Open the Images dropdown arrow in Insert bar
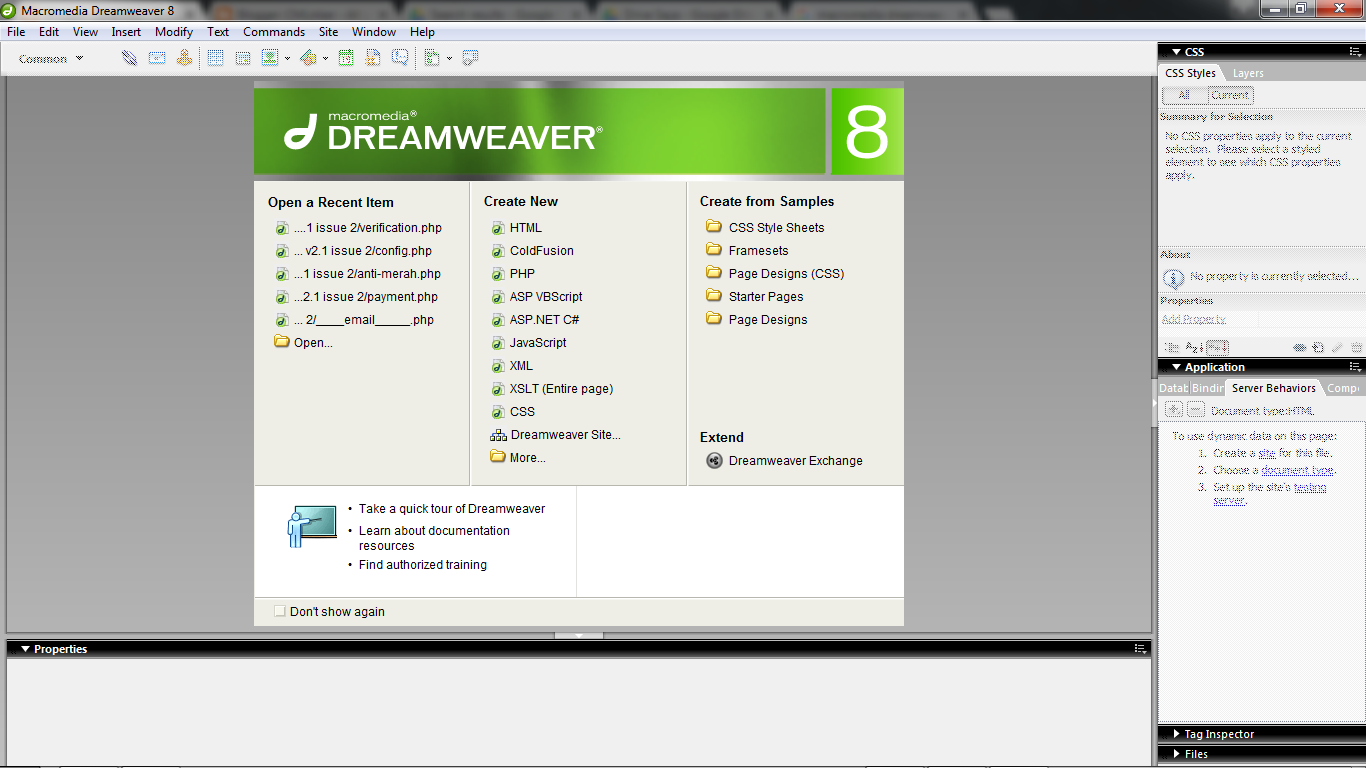The height and width of the screenshot is (768, 1366). 287,59
